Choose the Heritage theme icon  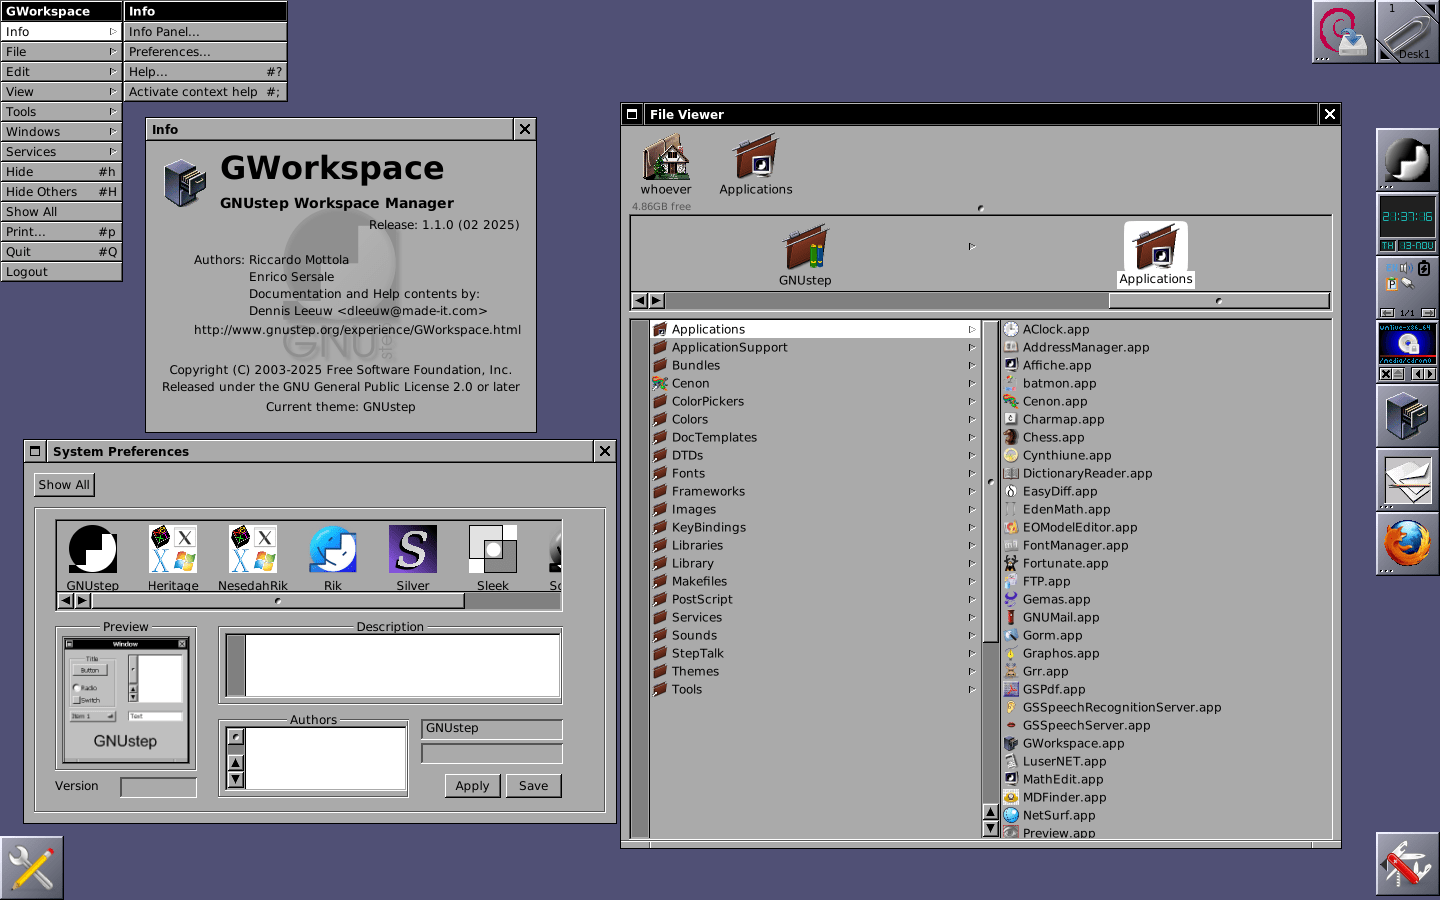click(x=173, y=549)
